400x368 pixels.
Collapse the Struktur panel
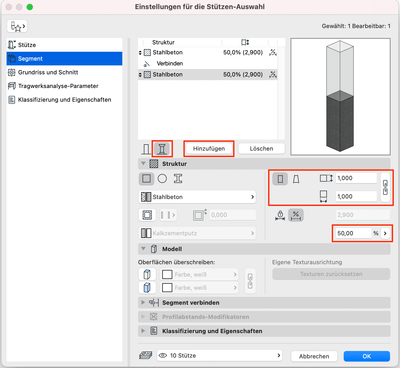(x=143, y=164)
